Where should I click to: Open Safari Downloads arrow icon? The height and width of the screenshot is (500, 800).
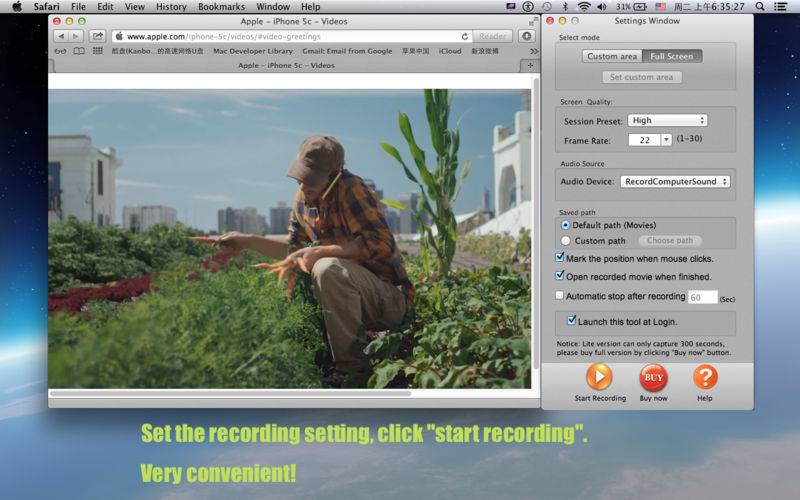[527, 36]
